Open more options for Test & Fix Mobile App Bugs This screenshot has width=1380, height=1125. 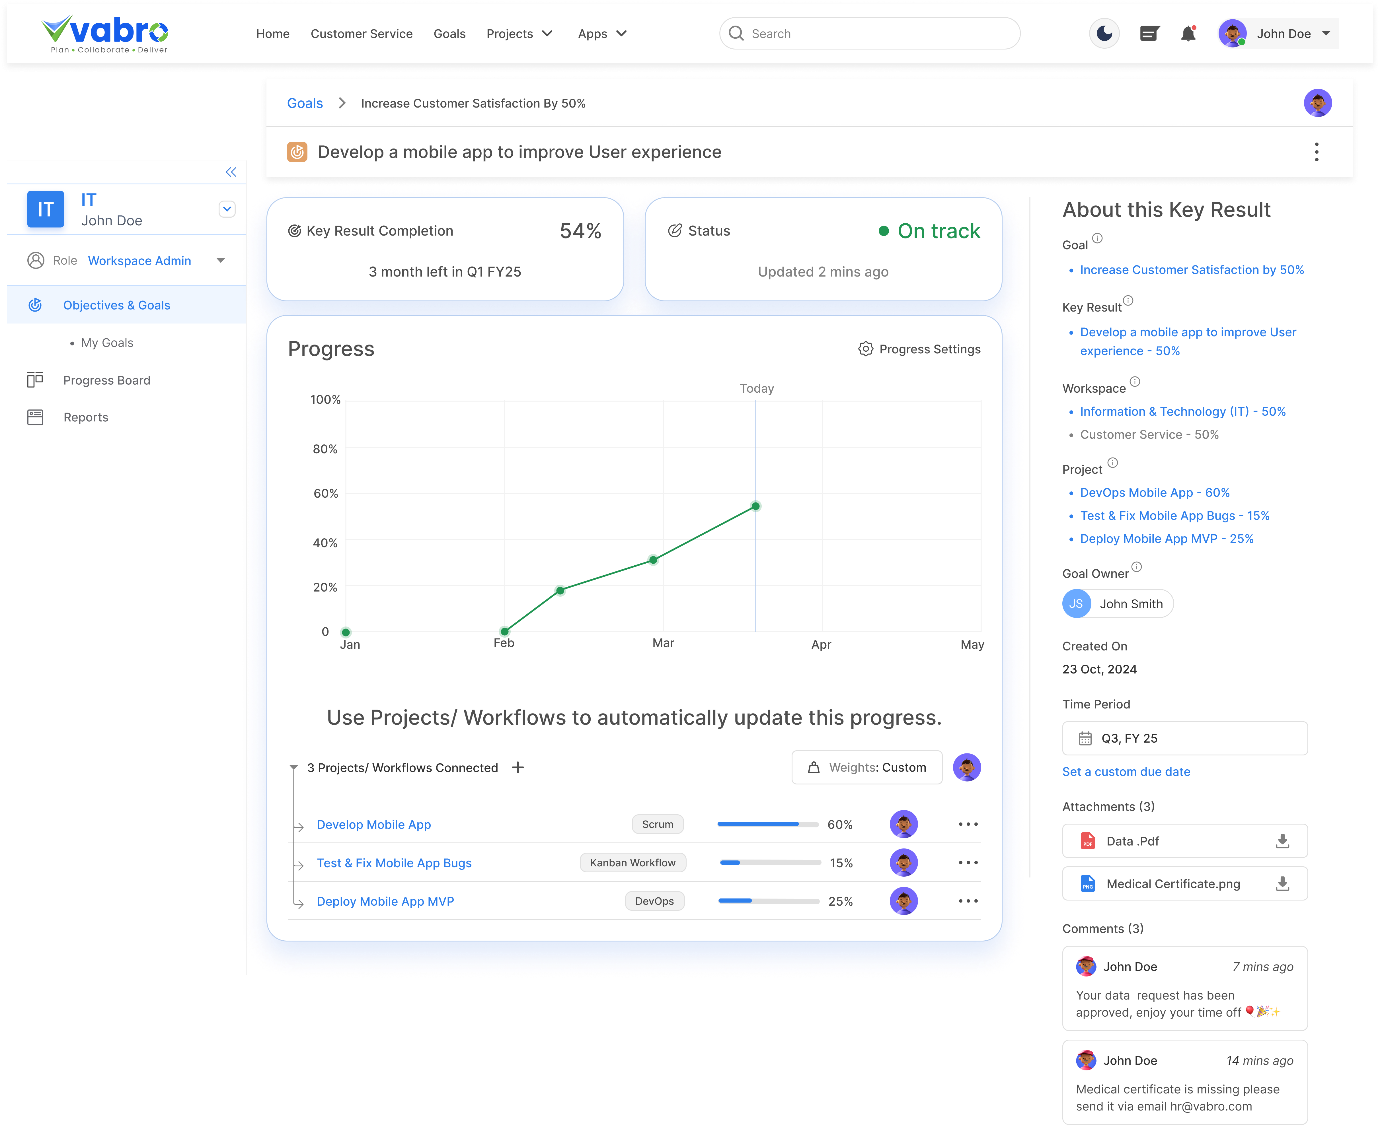tap(968, 862)
